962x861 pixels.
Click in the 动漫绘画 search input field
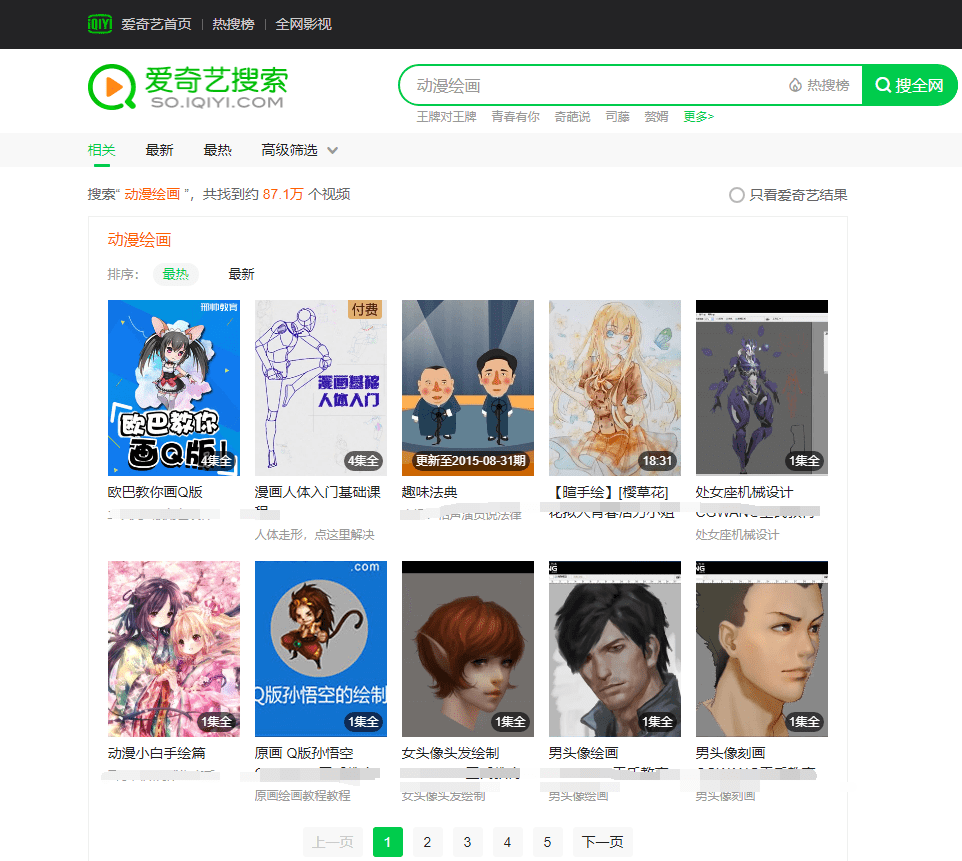(590, 86)
